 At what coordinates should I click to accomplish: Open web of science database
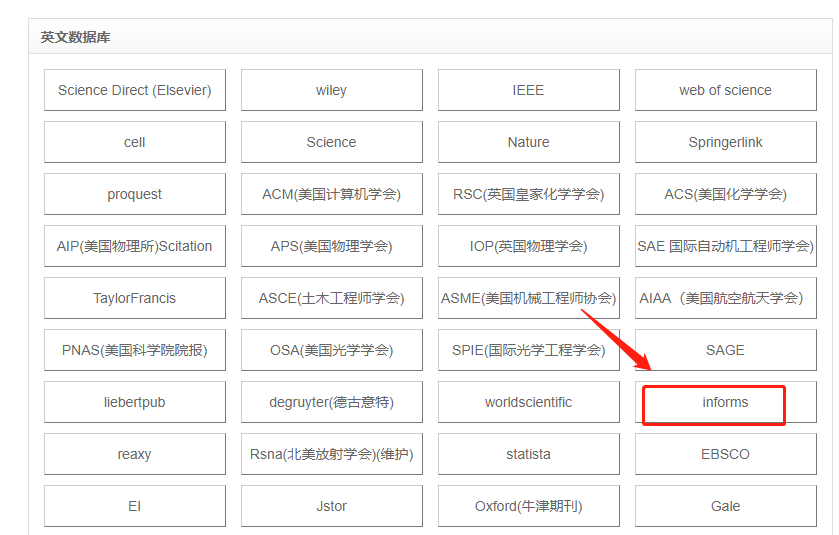tap(725, 90)
